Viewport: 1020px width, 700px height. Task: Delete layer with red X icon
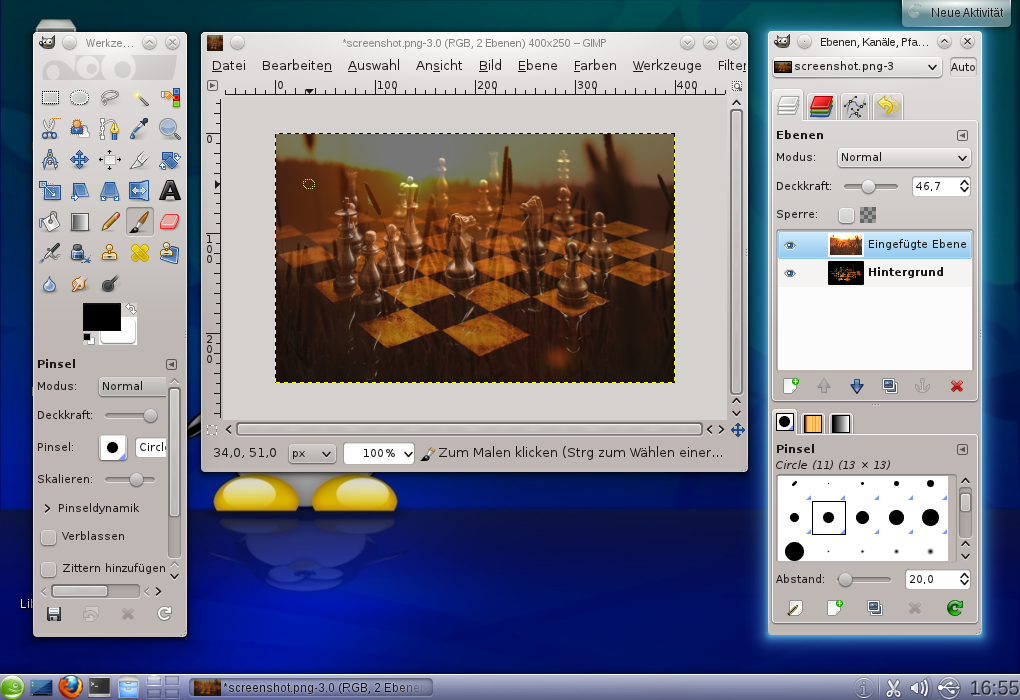click(x=956, y=386)
